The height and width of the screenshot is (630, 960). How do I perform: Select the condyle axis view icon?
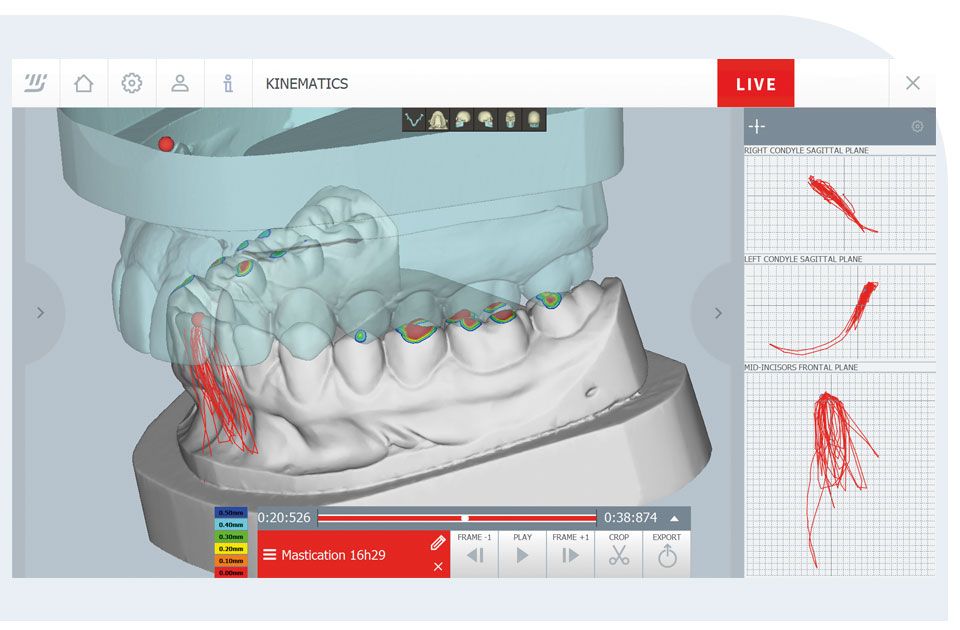coord(414,120)
